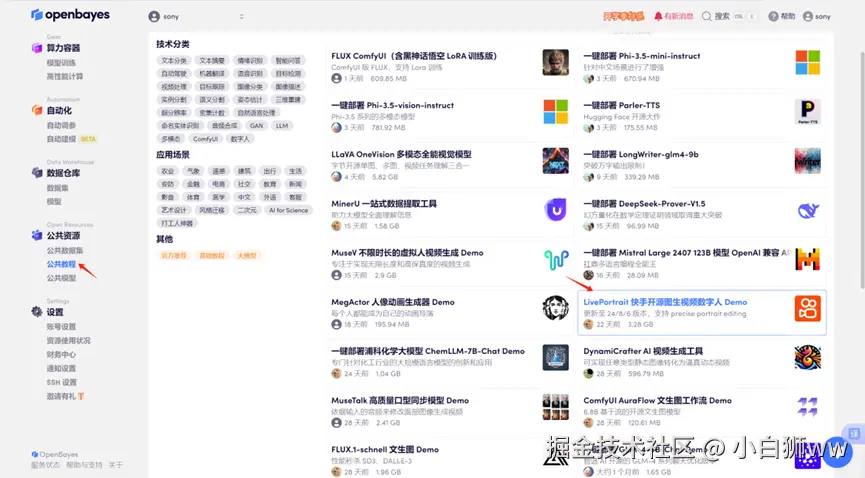Open the MinerU 一站式数据提取工具 tutorial
The height and width of the screenshot is (478, 865).
pyautogui.click(x=384, y=204)
